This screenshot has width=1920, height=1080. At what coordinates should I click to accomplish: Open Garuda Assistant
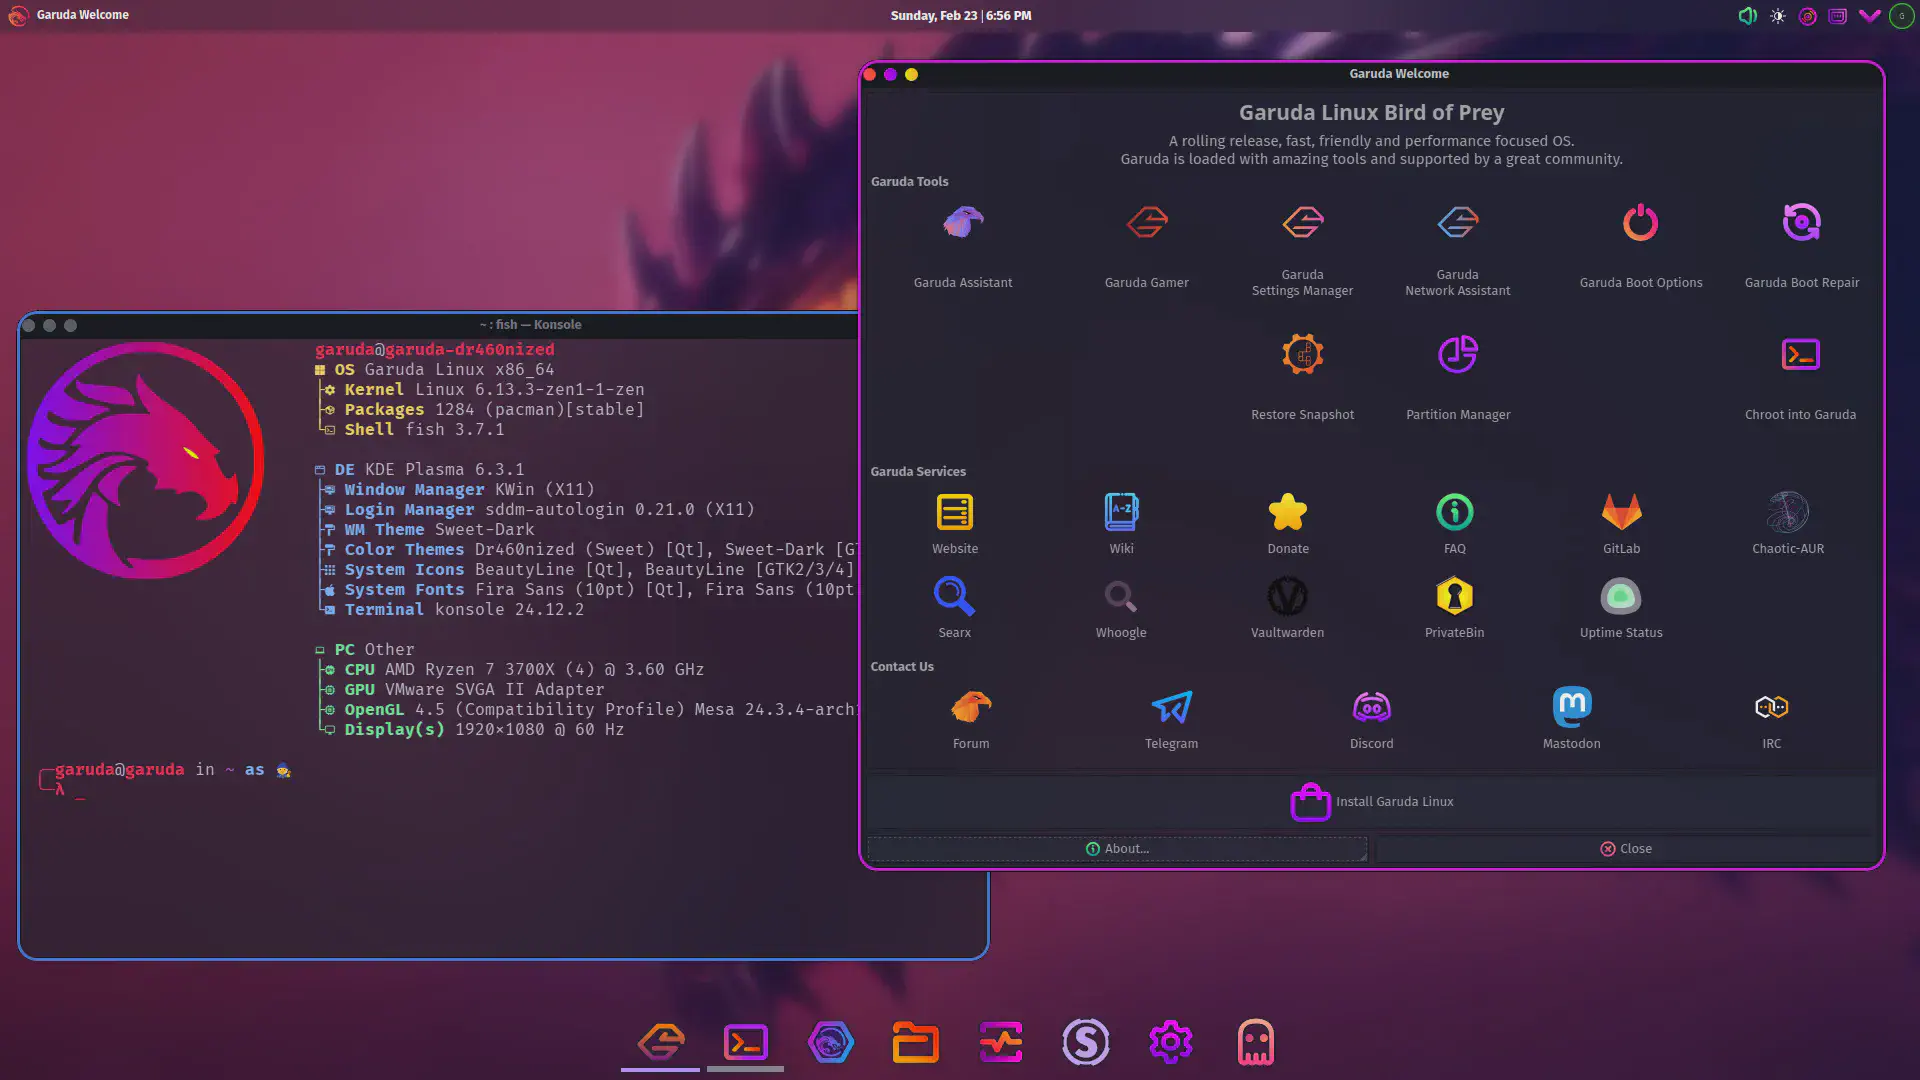click(x=962, y=240)
